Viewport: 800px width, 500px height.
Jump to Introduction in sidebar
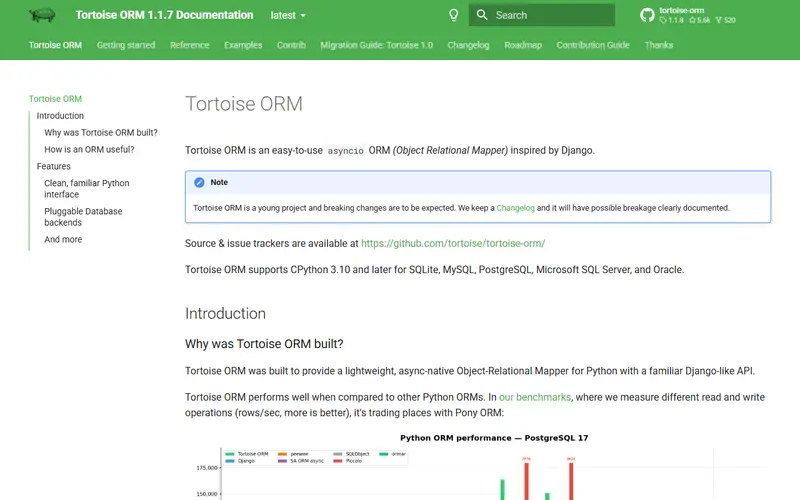pyautogui.click(x=60, y=116)
